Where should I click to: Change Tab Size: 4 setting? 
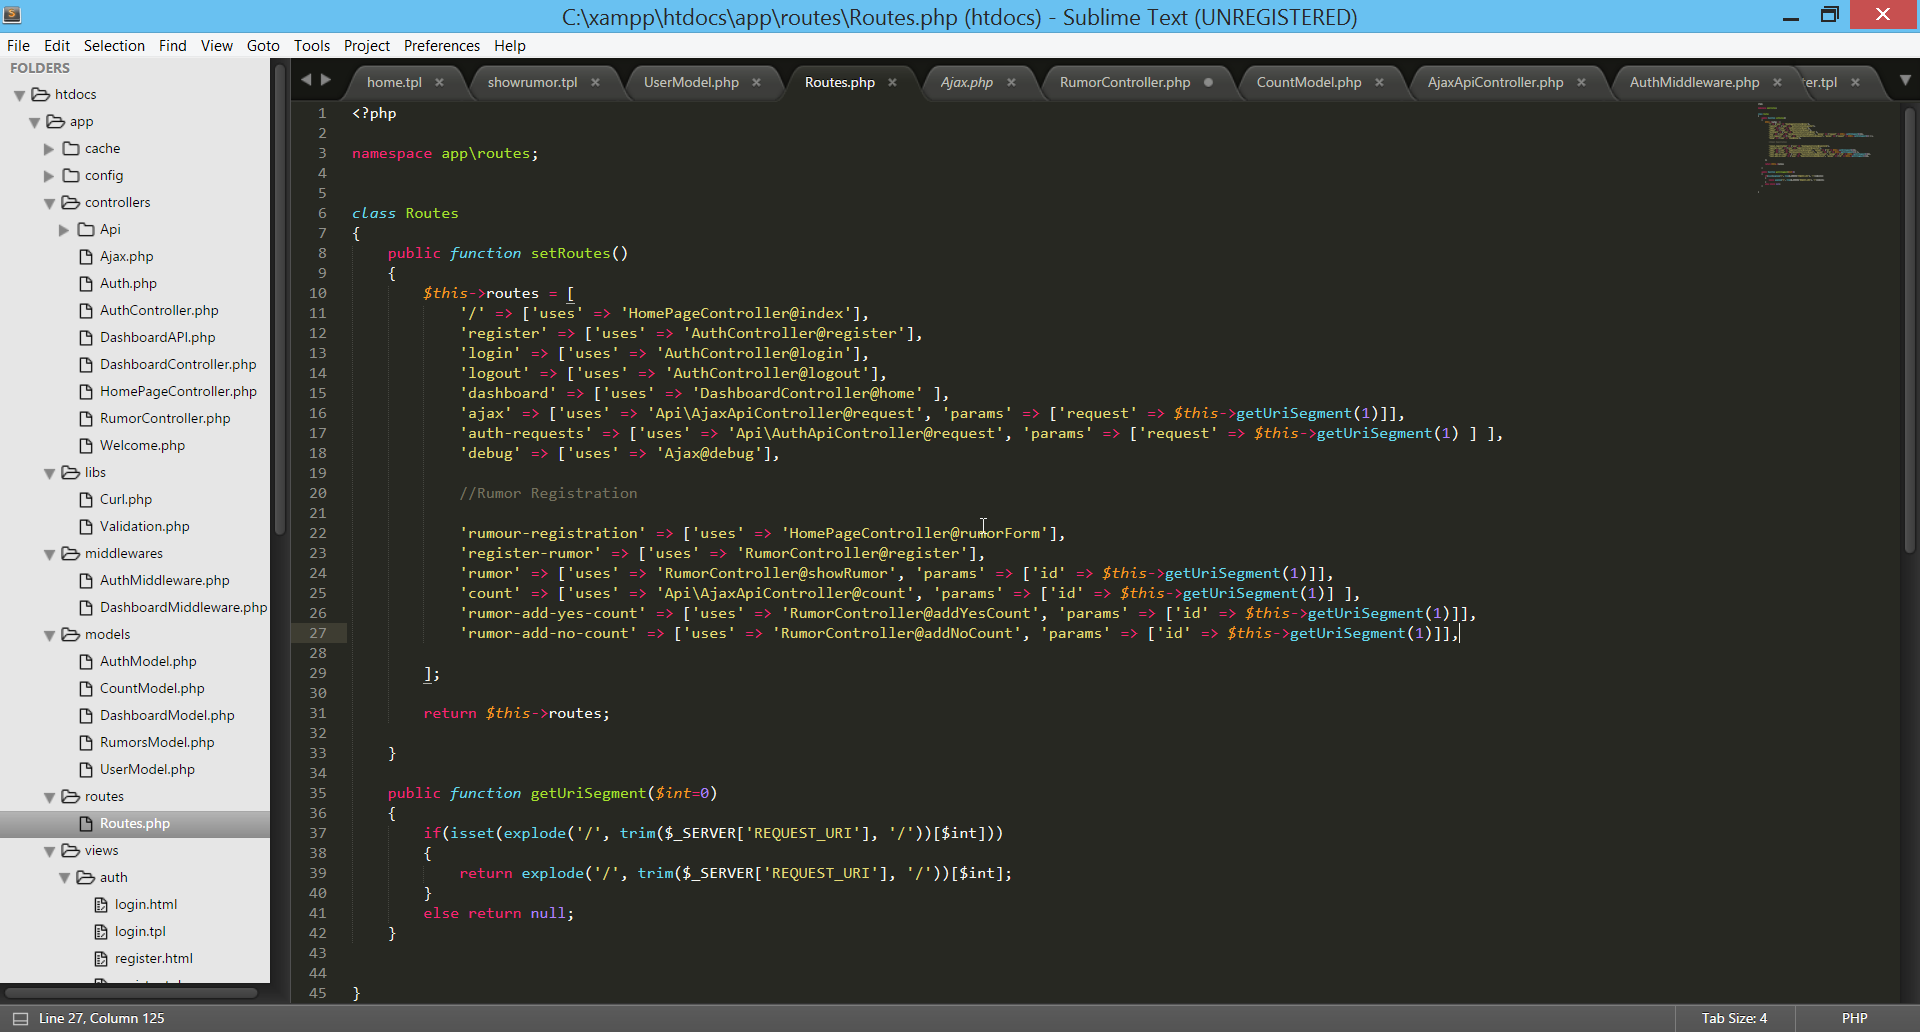[1734, 1018]
